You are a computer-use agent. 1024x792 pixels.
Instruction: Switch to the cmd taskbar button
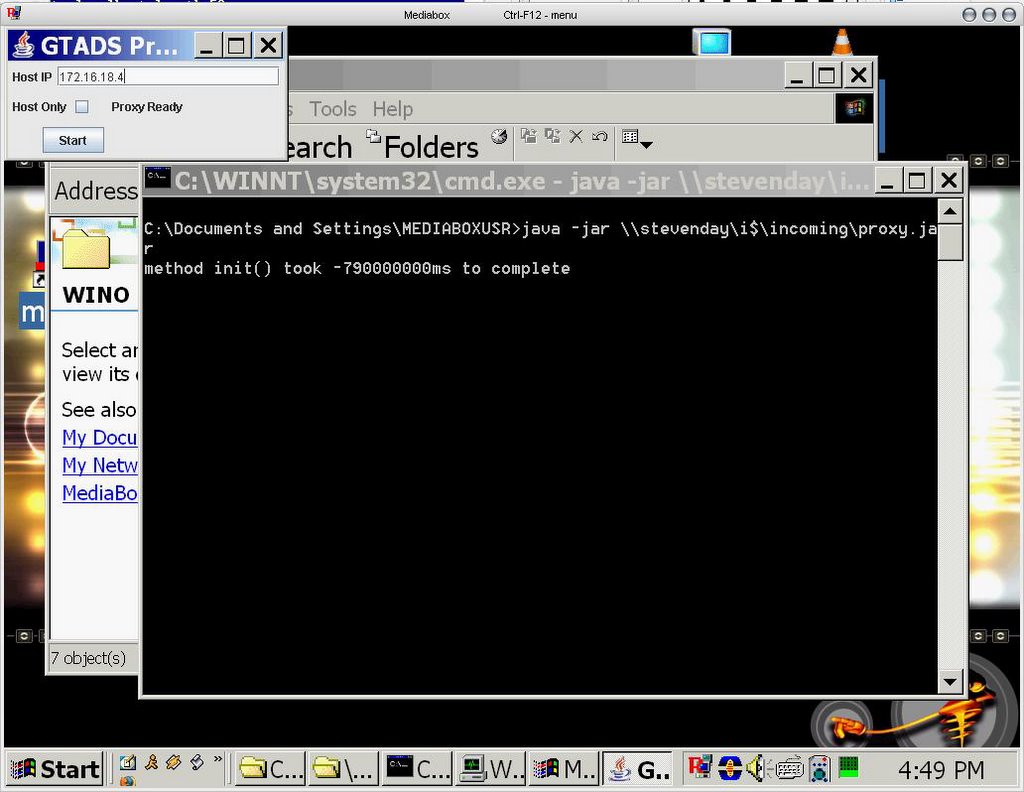pyautogui.click(x=418, y=768)
